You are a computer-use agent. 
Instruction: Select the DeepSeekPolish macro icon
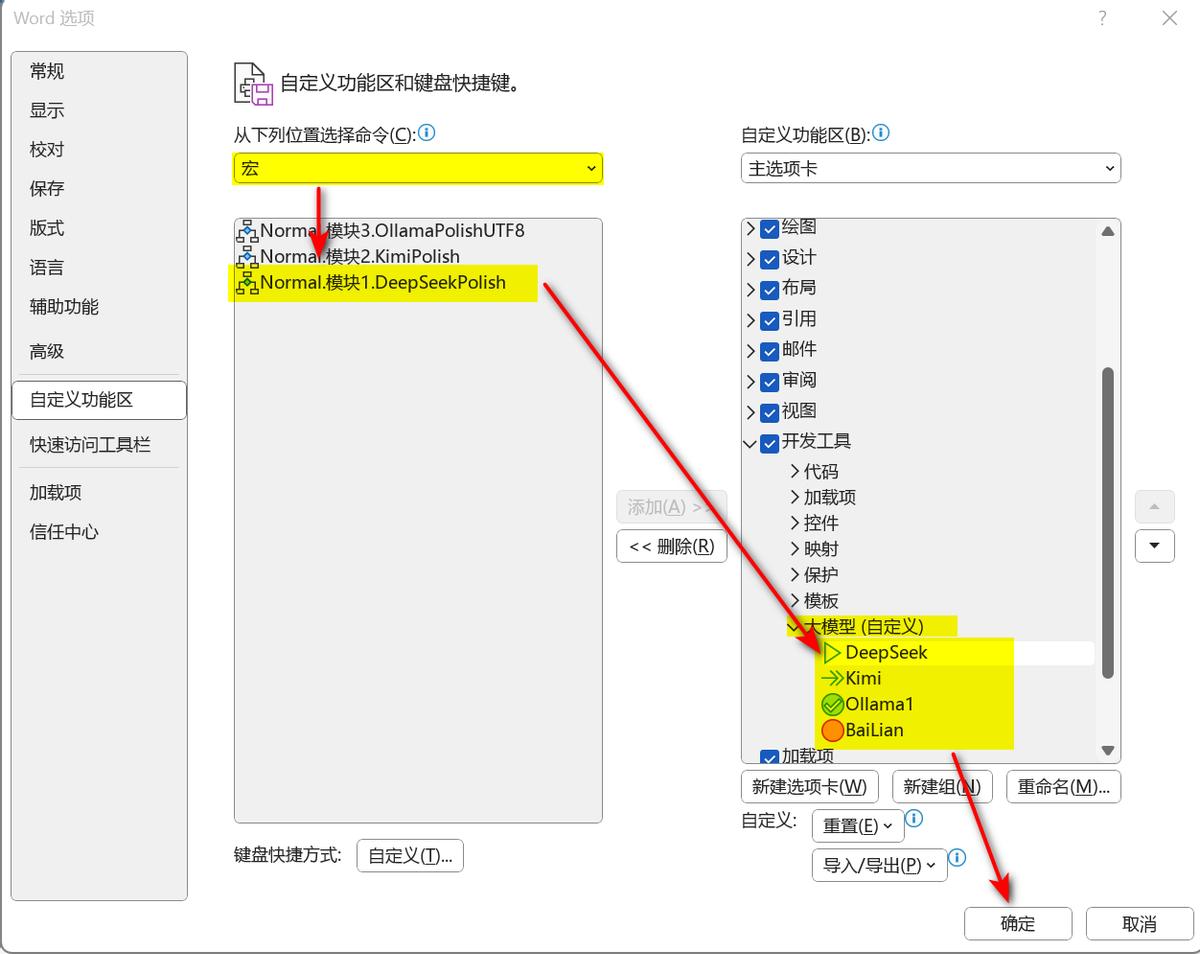(247, 283)
